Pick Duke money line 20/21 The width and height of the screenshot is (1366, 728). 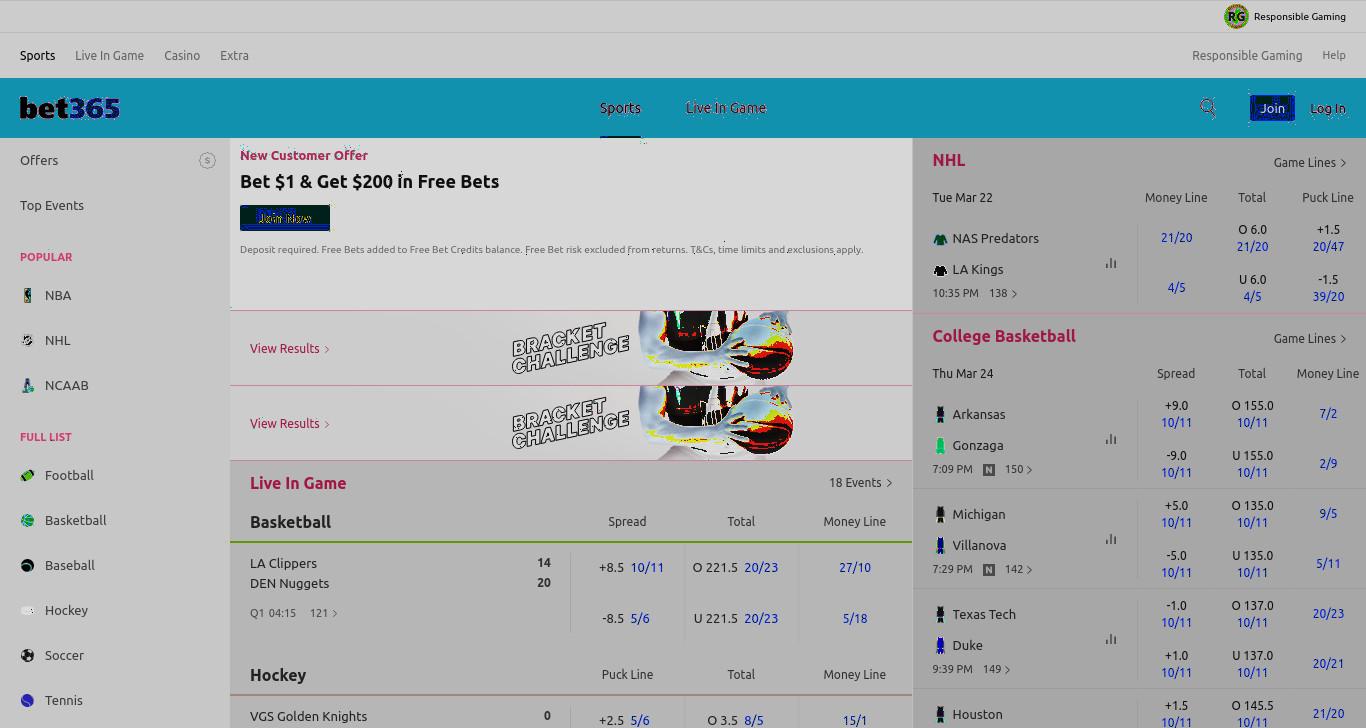1328,663
